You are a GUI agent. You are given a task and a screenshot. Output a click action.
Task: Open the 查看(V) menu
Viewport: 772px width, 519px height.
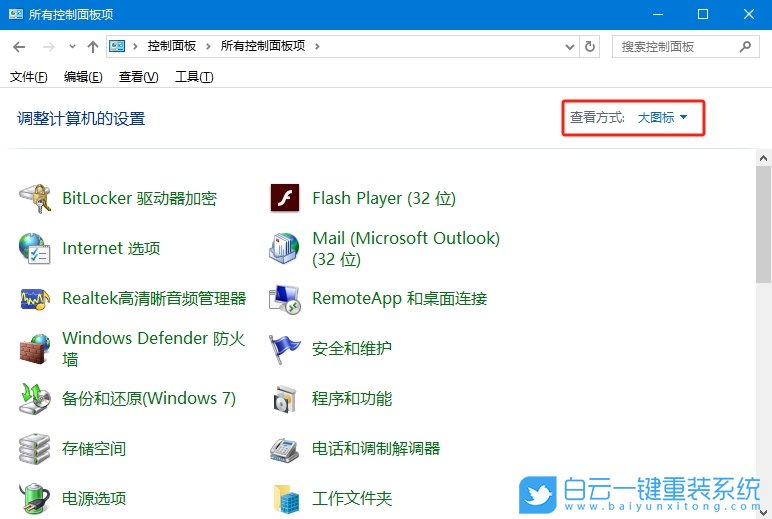click(x=138, y=77)
